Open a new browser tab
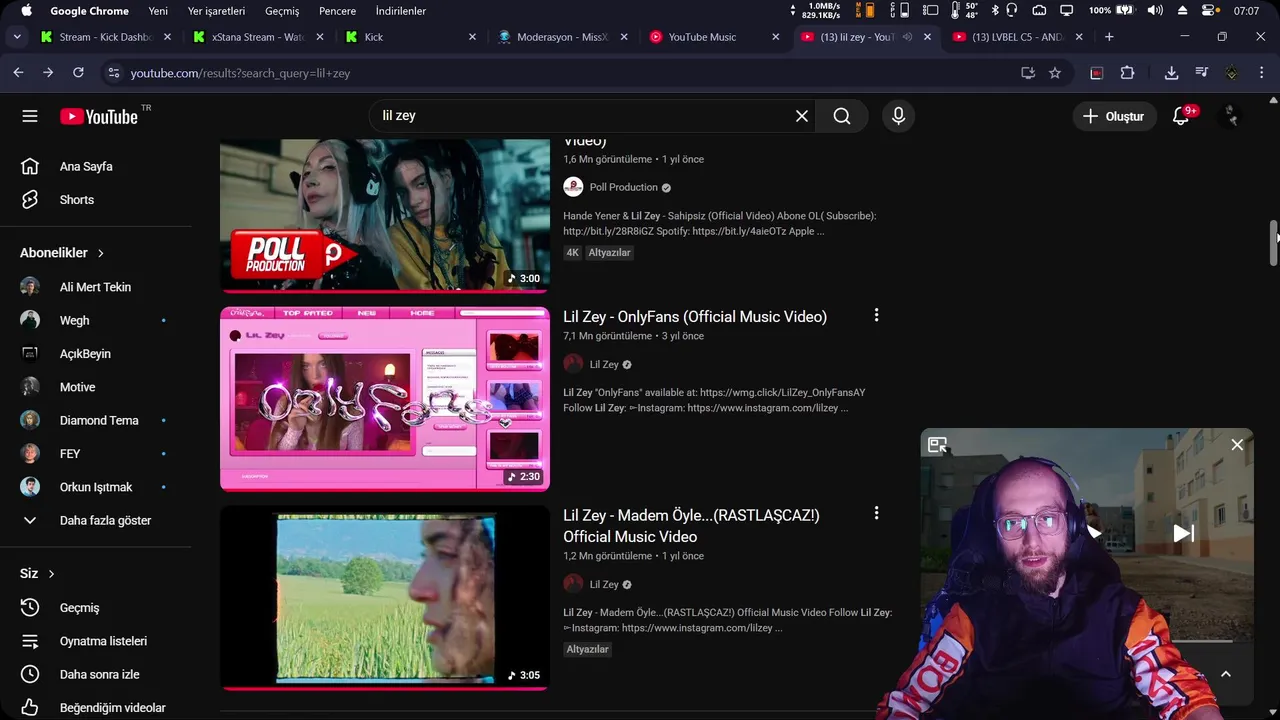The width and height of the screenshot is (1280, 720). tap(1109, 37)
